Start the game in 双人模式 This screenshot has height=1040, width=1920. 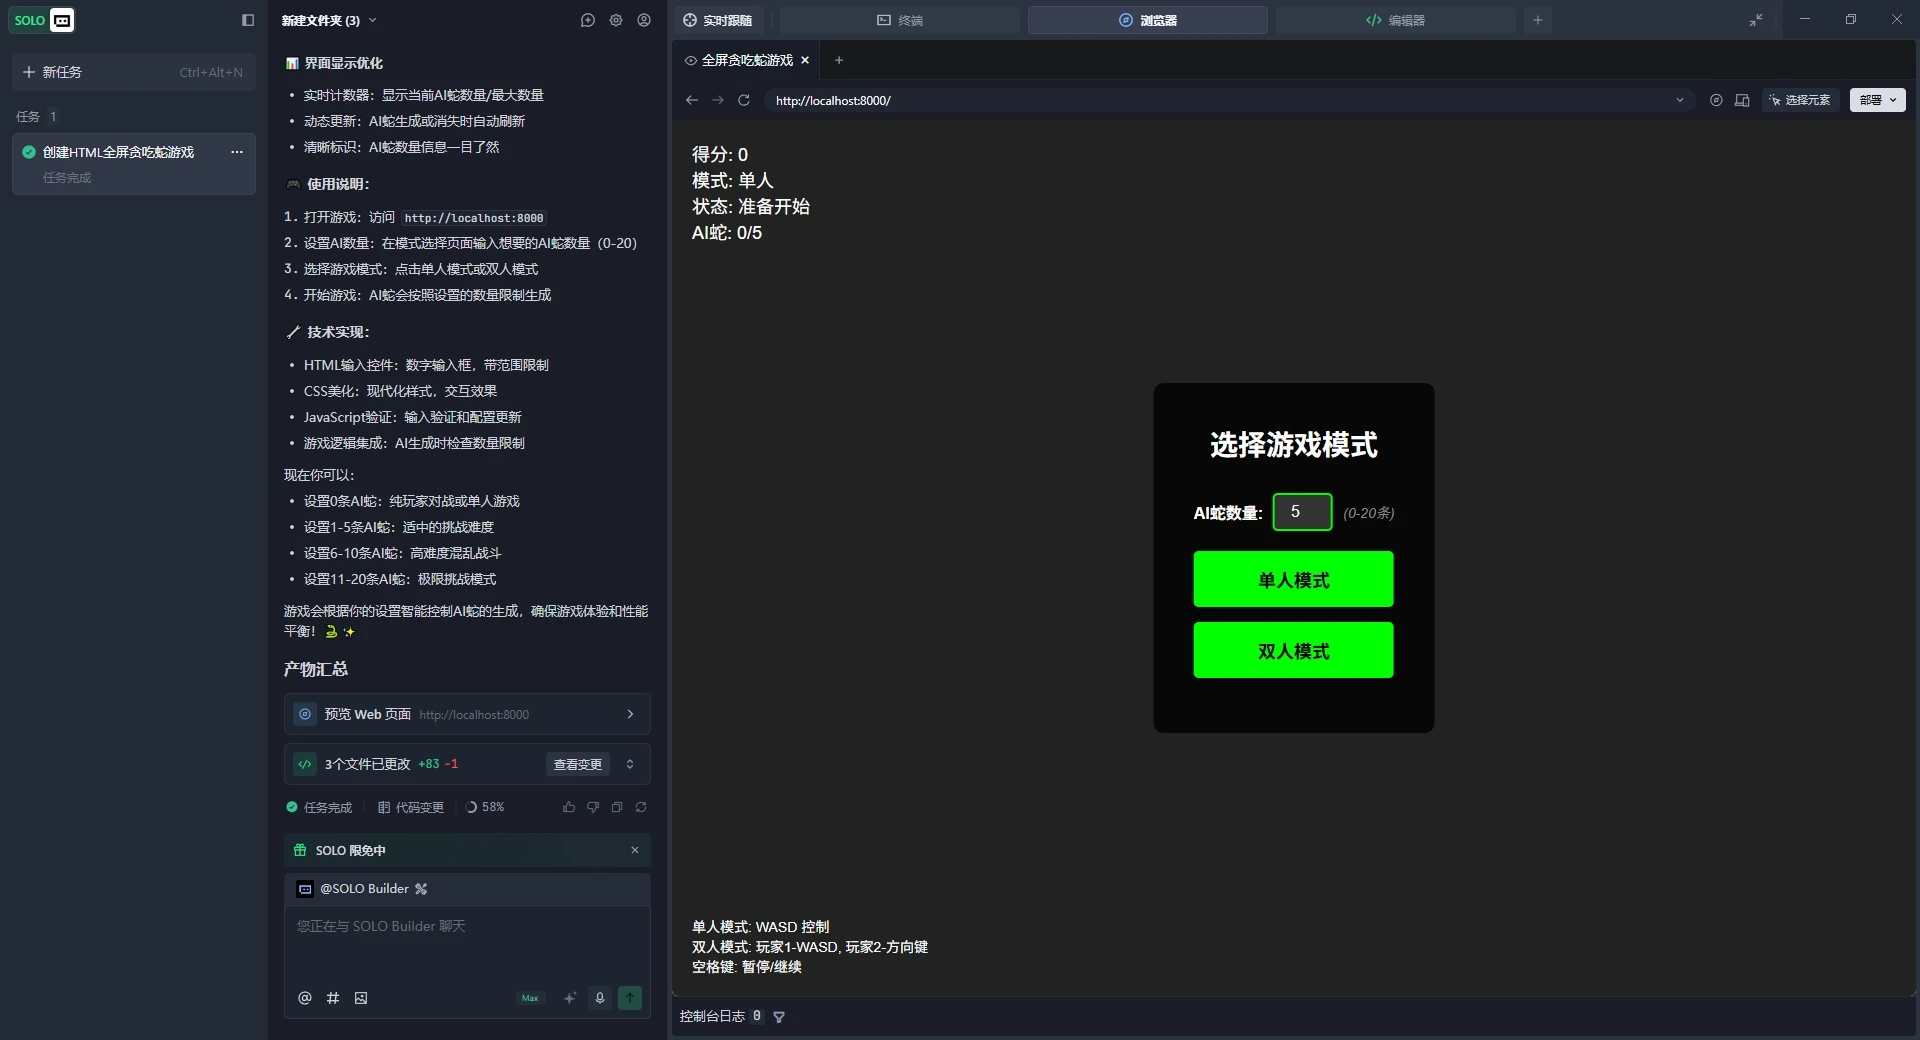1293,650
